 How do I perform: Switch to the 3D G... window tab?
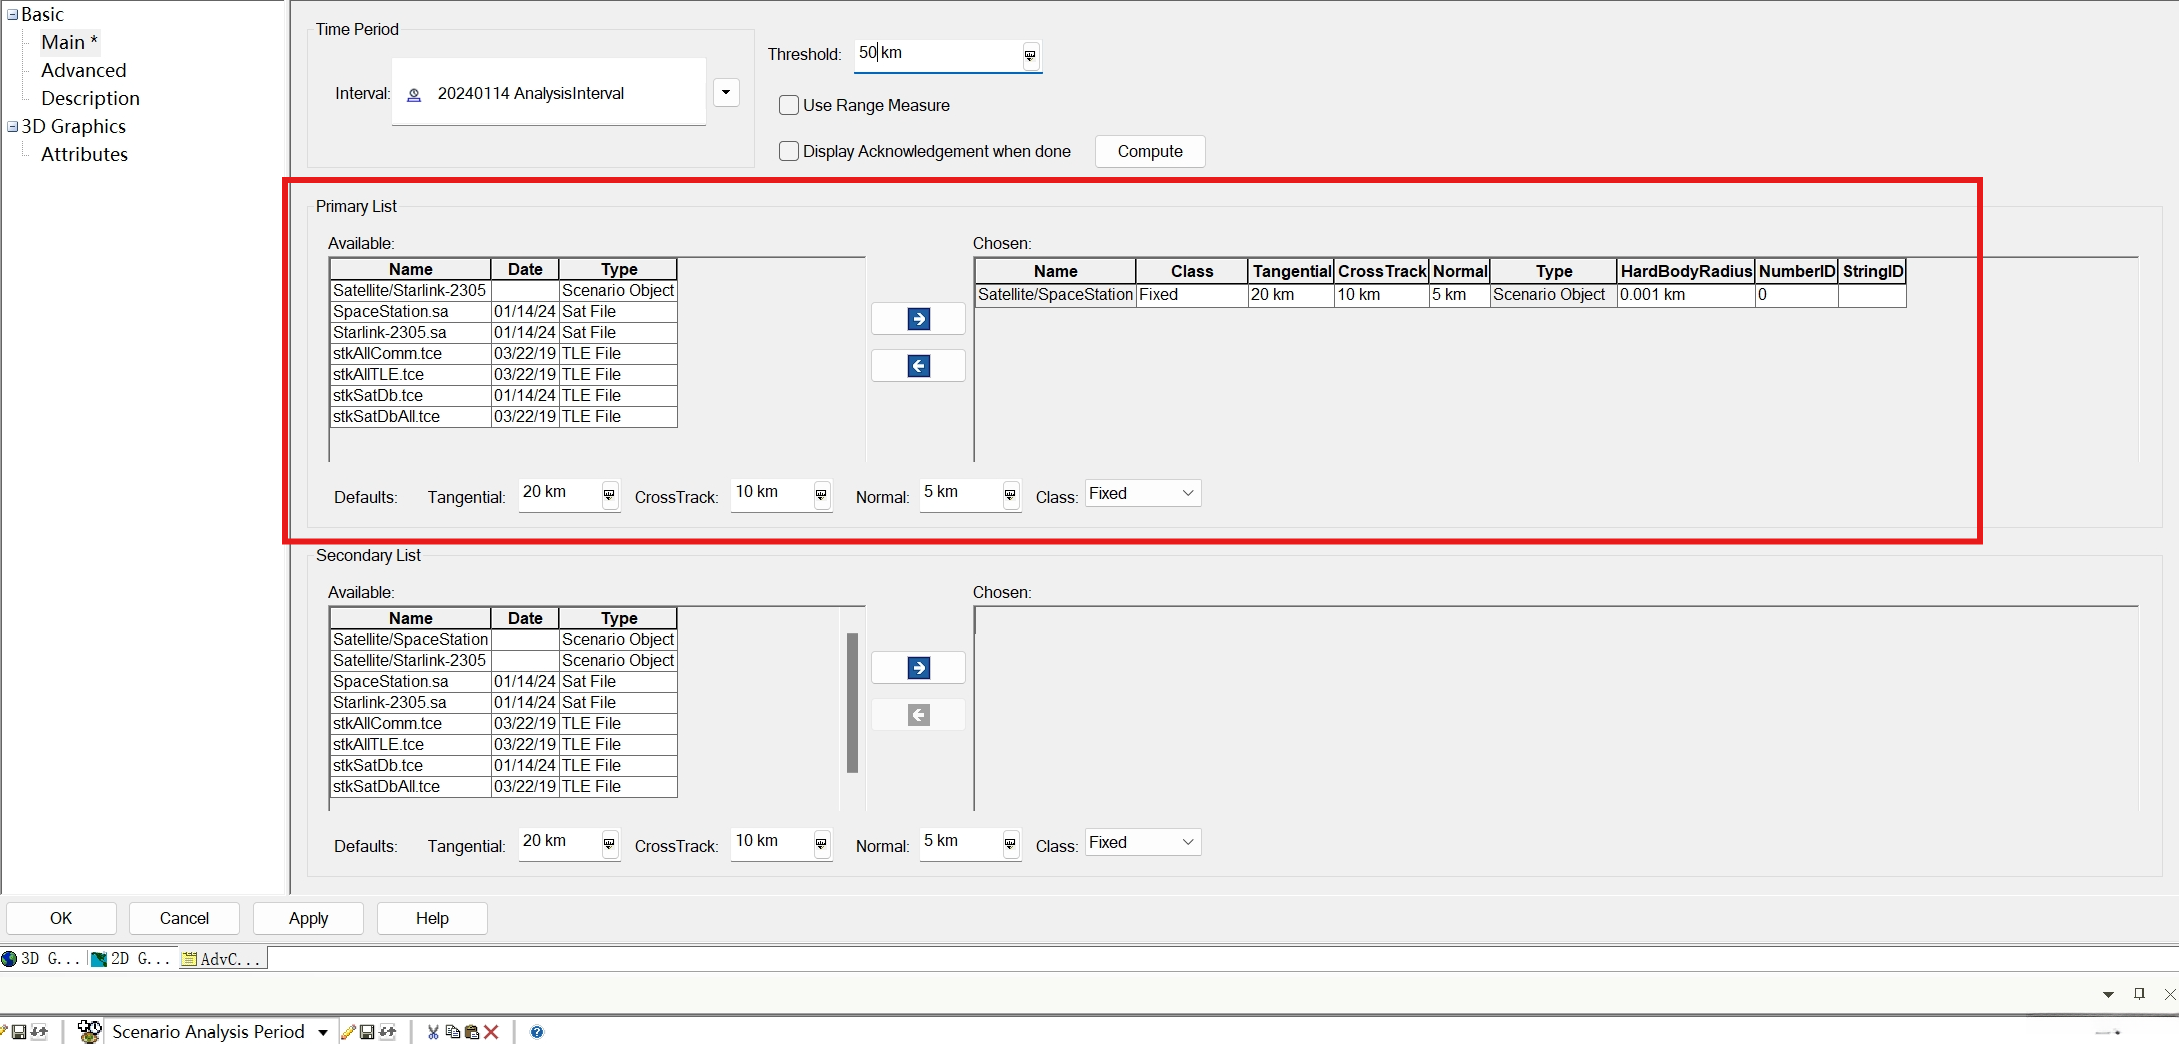[x=42, y=959]
